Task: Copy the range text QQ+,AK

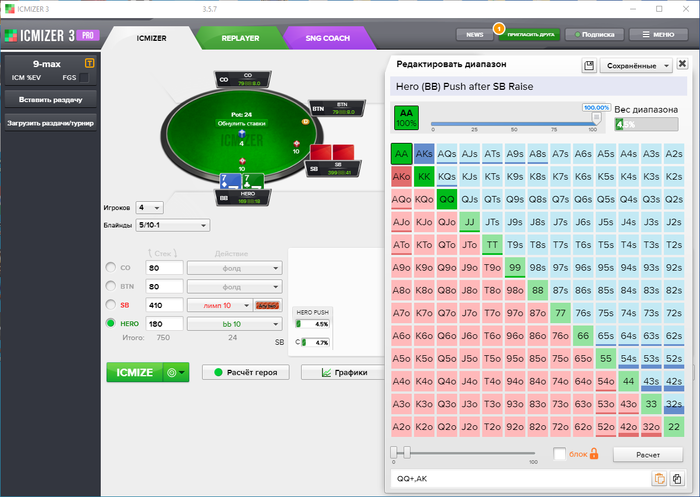Action: 677,479
